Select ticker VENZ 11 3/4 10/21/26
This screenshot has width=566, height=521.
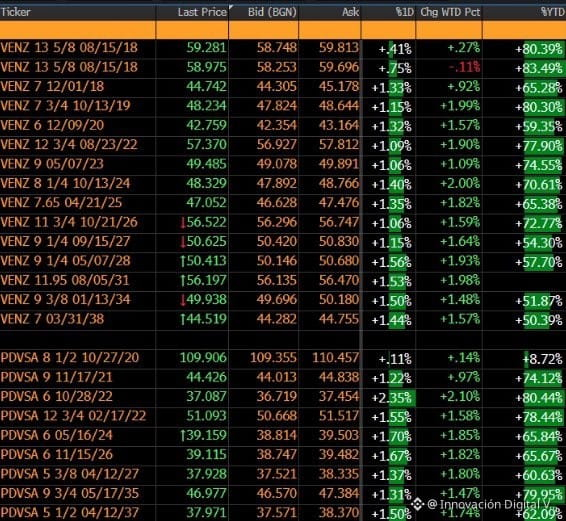click(69, 222)
